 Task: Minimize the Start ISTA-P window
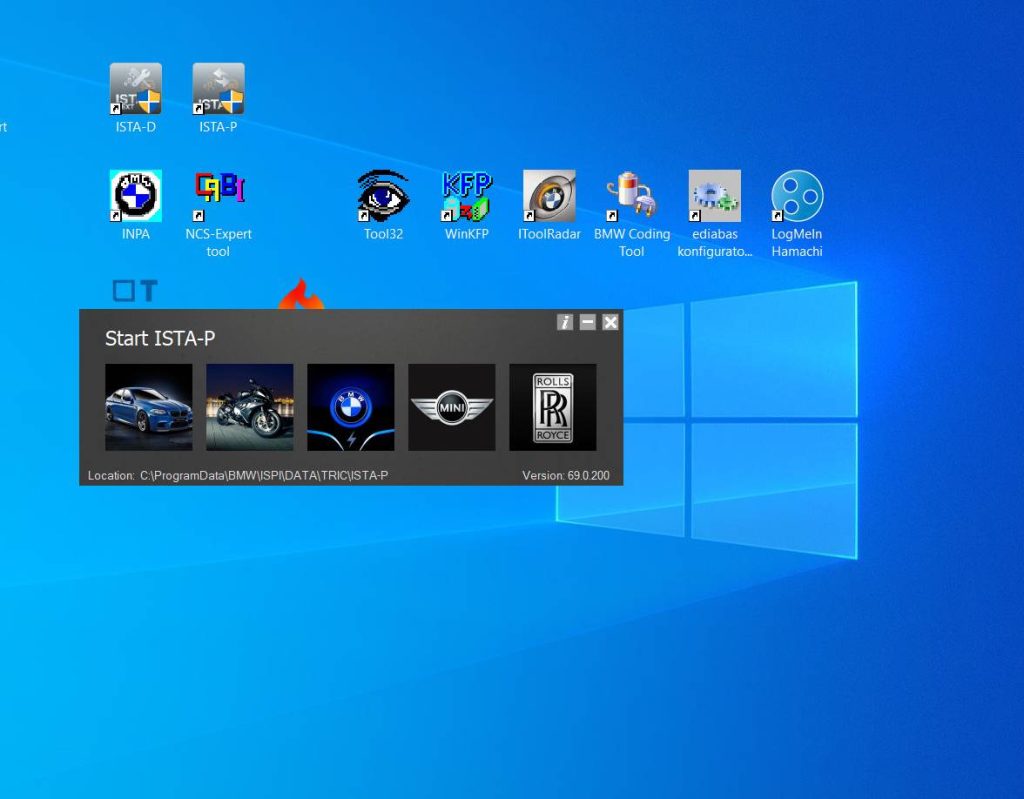tap(588, 322)
